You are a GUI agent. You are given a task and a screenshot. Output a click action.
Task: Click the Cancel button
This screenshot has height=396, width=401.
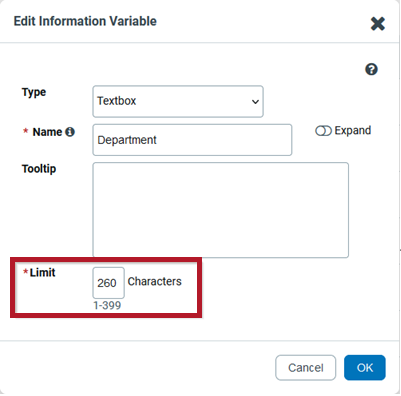[x=306, y=368]
